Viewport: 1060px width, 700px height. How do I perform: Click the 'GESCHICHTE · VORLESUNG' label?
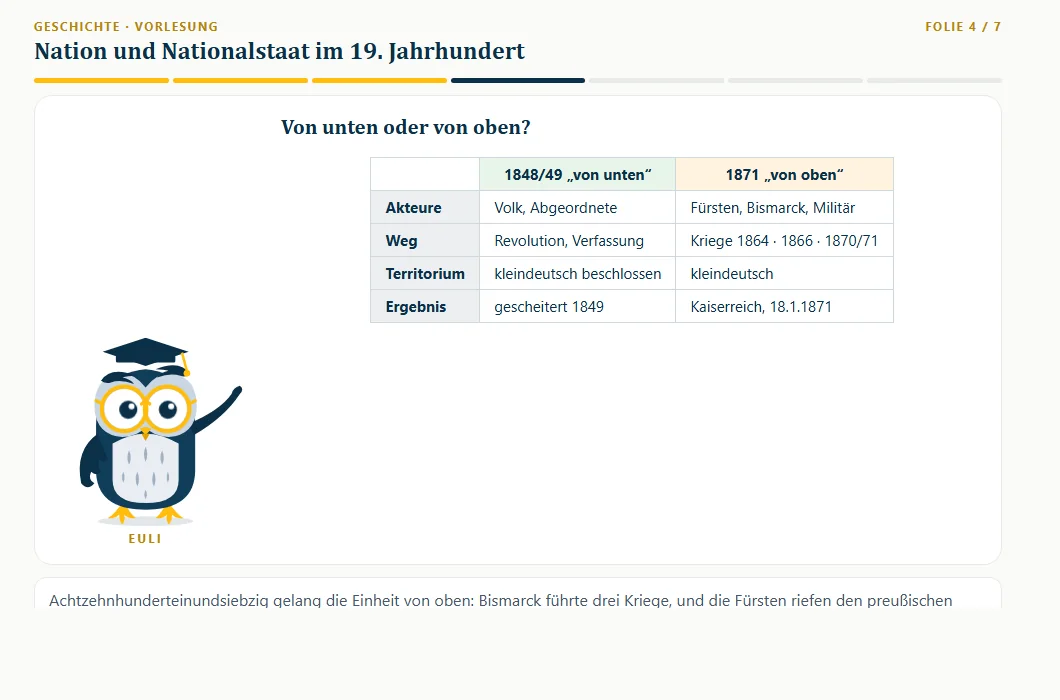[126, 27]
